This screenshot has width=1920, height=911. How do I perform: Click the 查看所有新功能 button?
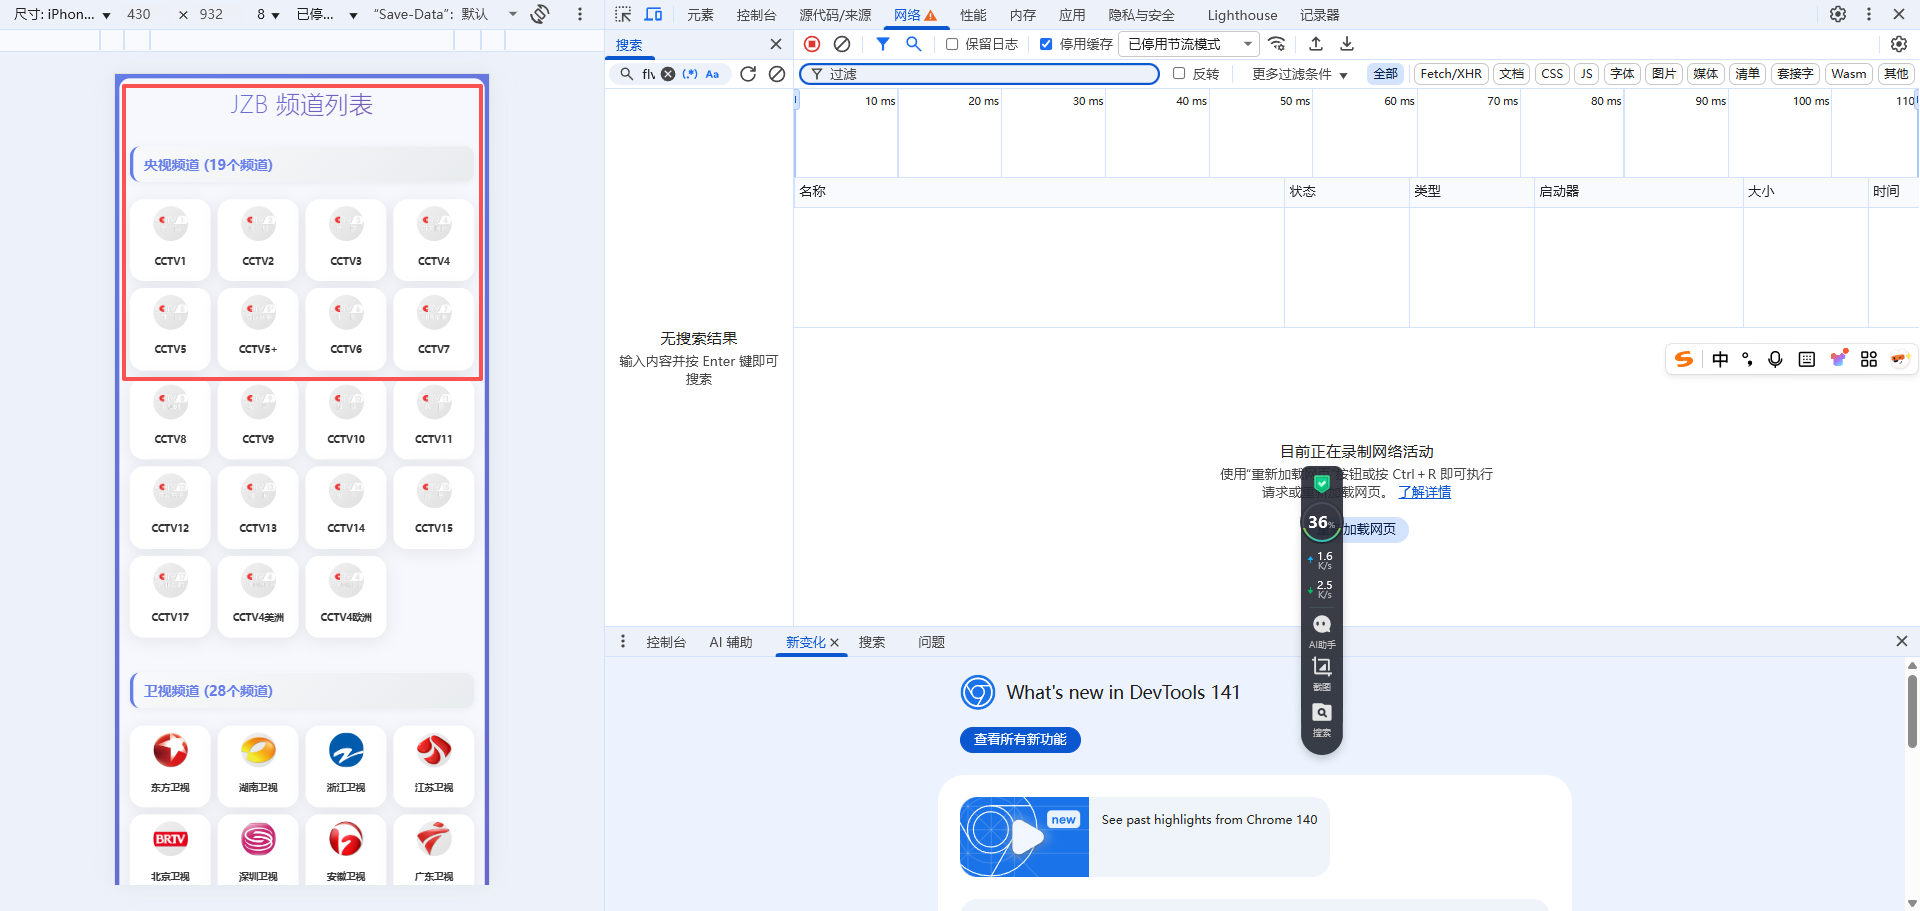1019,740
